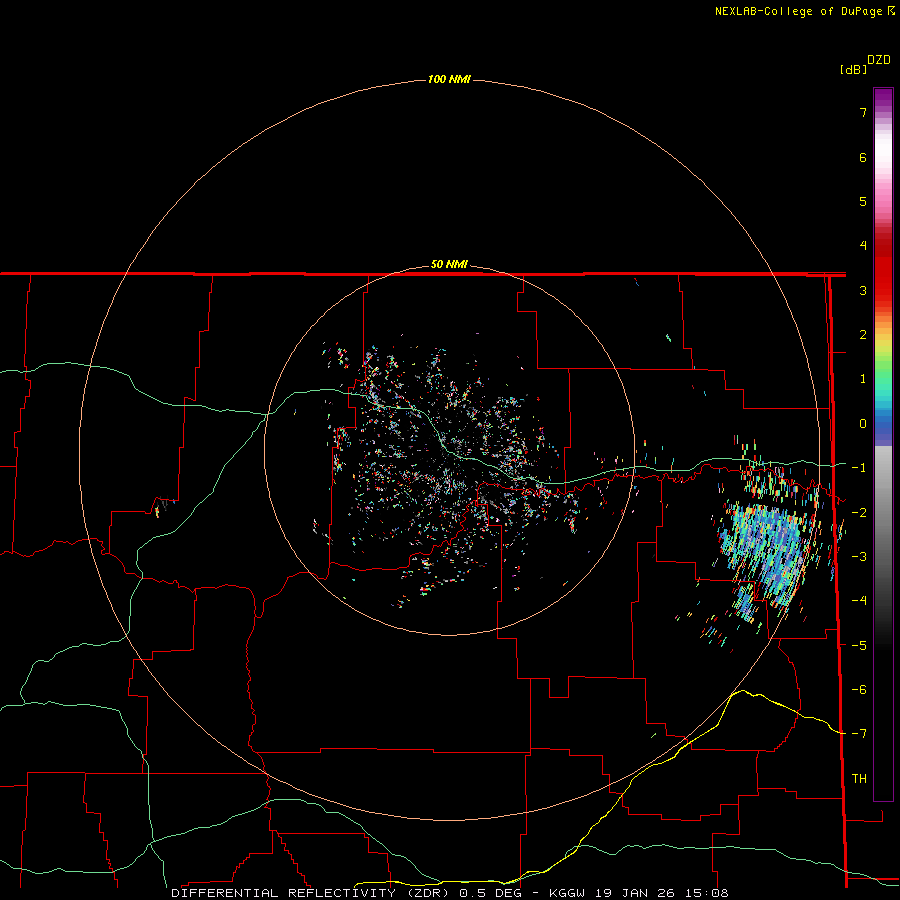Click the -3 value on the color scale
This screenshot has width=900, height=900.
(x=859, y=557)
